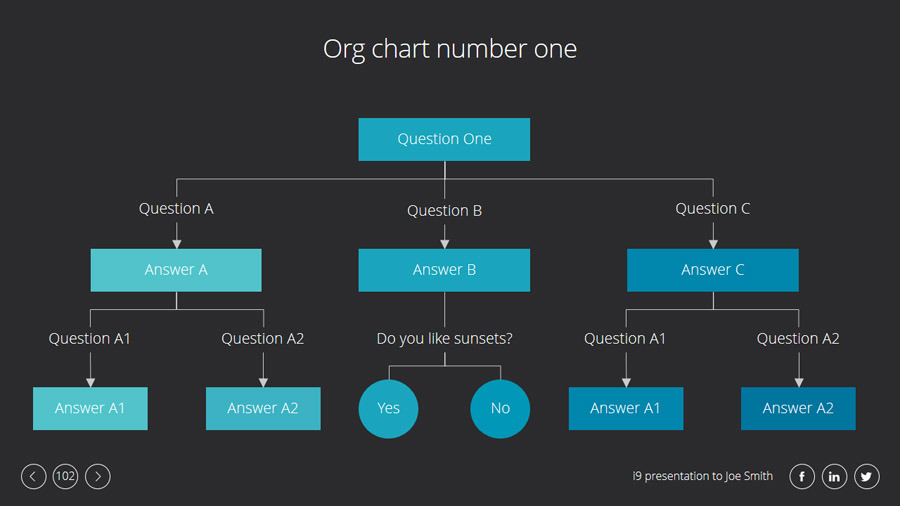Select the dark blue Answer C box
The height and width of the screenshot is (506, 900).
(x=712, y=270)
